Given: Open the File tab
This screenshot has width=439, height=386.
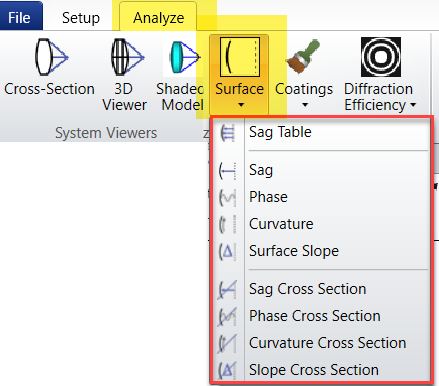Looking at the screenshot, I should tap(19, 18).
